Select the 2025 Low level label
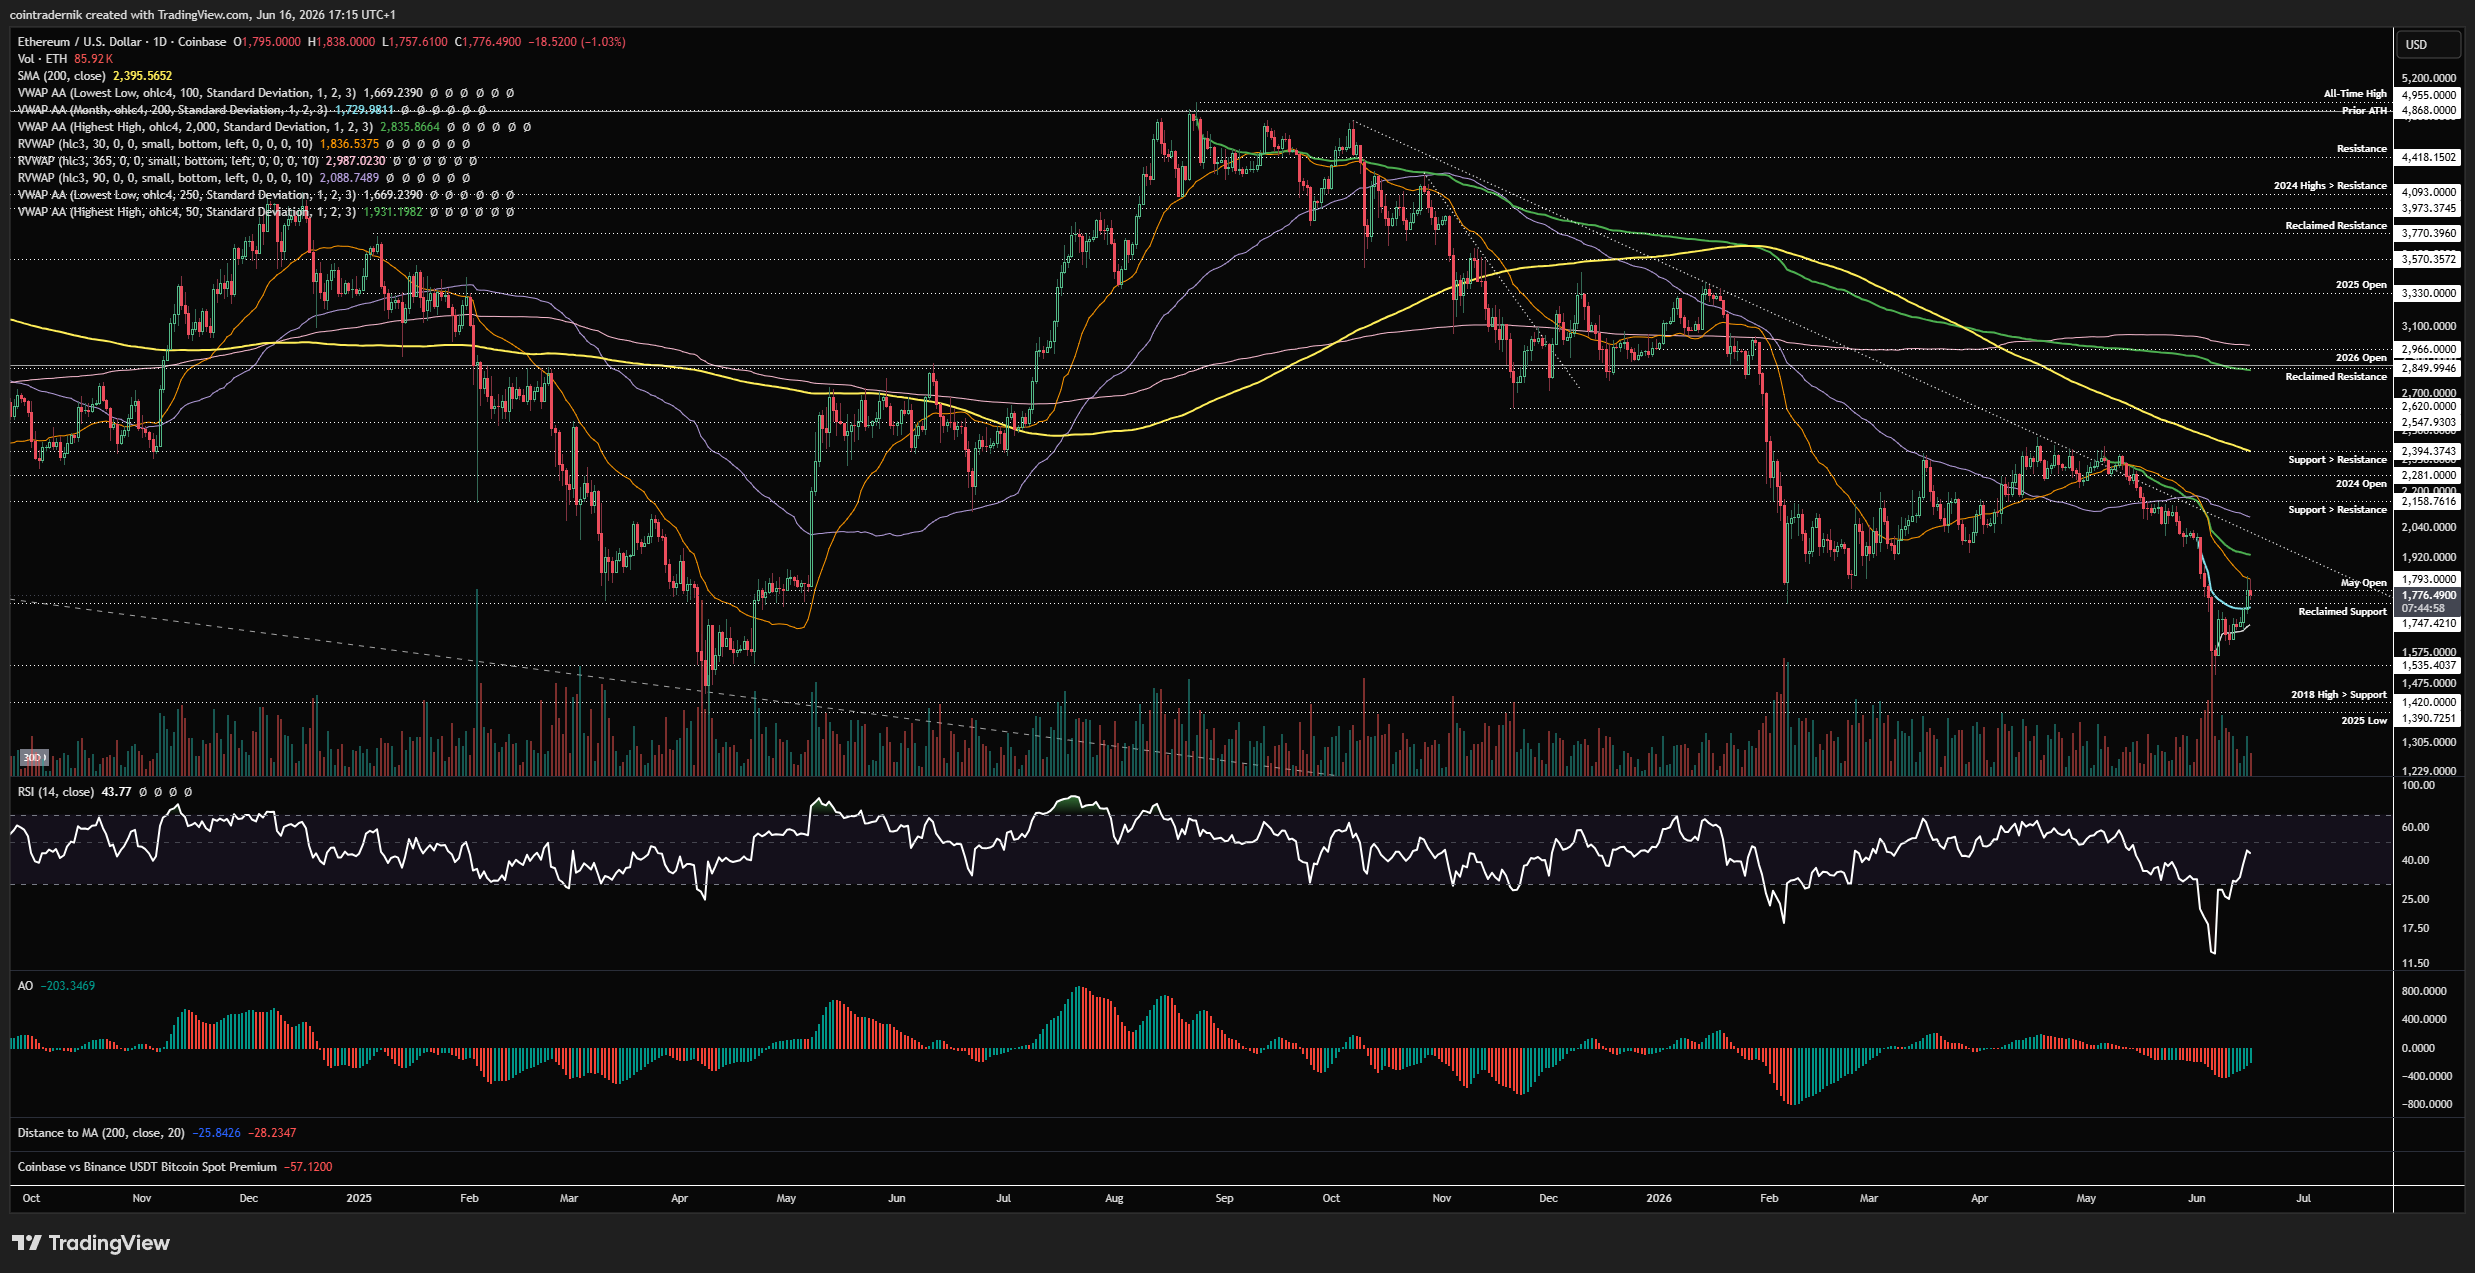 click(2364, 721)
